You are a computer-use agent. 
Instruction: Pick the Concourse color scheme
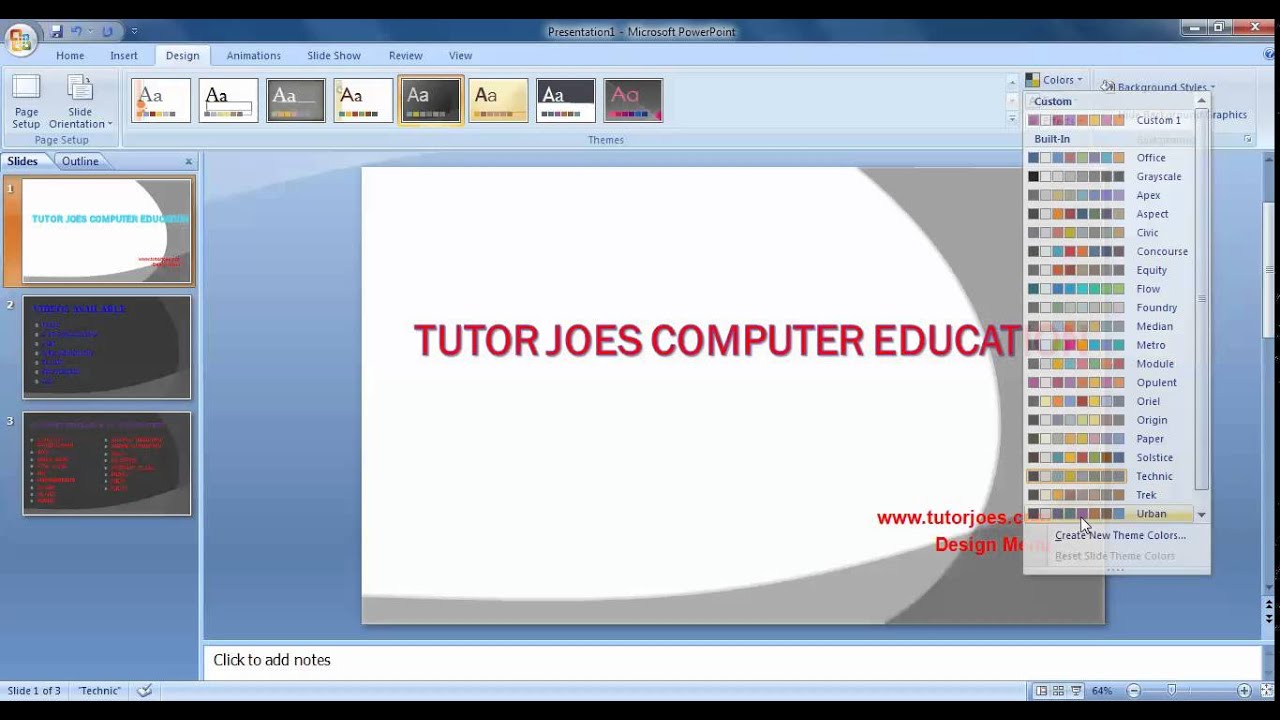[1111, 252]
